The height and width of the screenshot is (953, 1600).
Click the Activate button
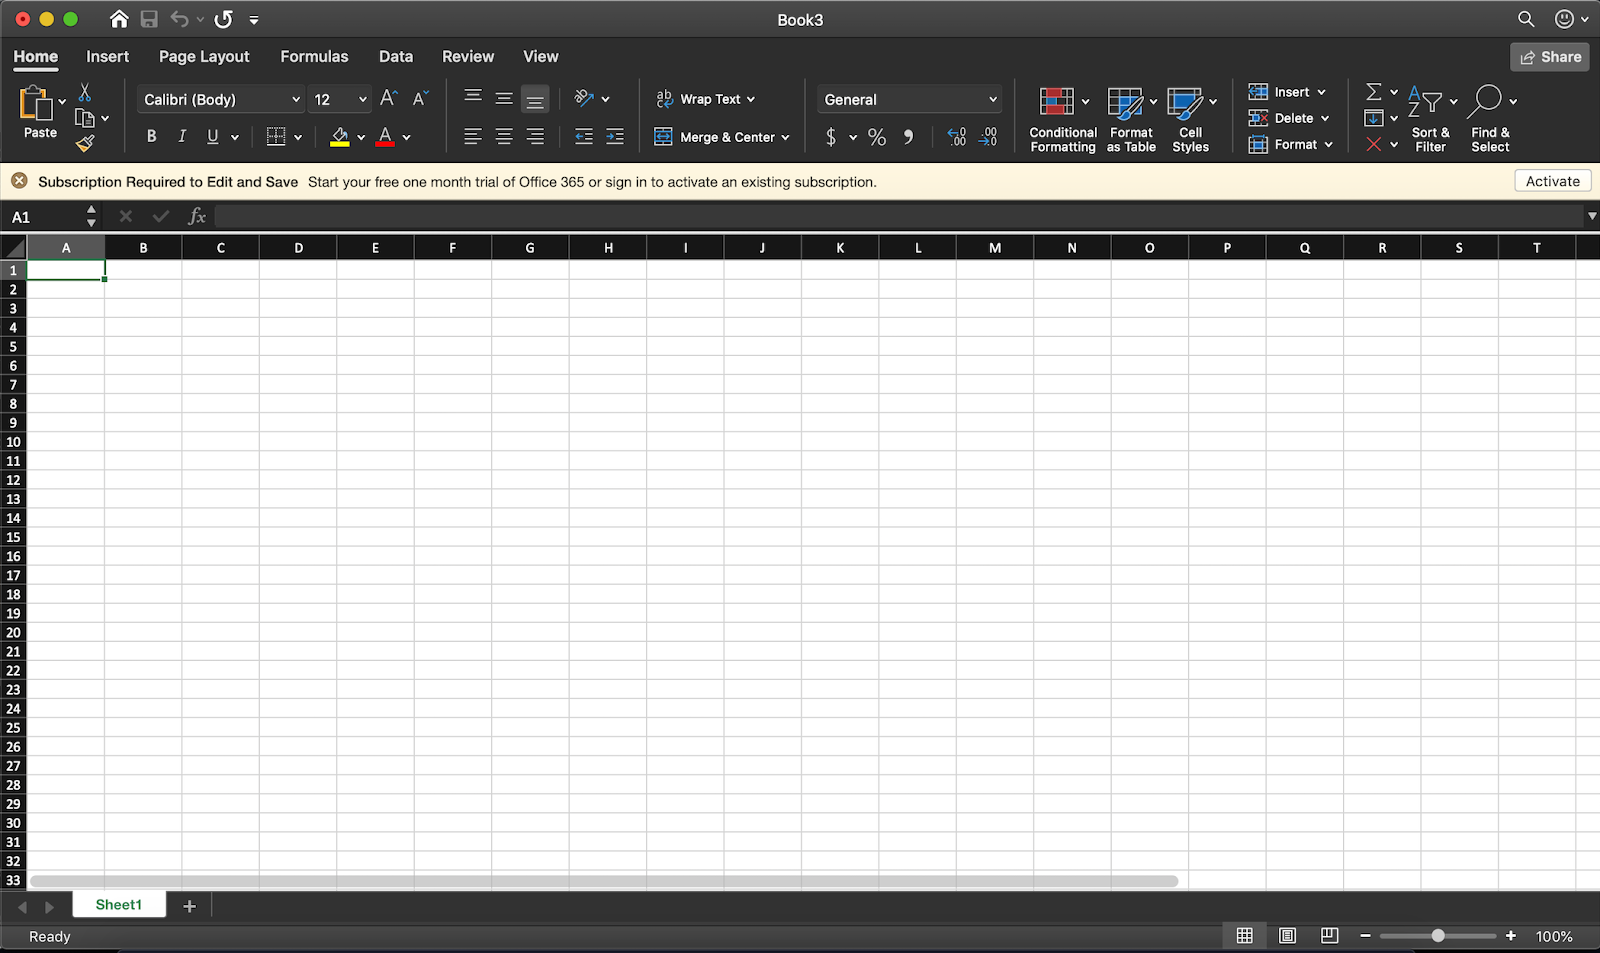pyautogui.click(x=1553, y=181)
